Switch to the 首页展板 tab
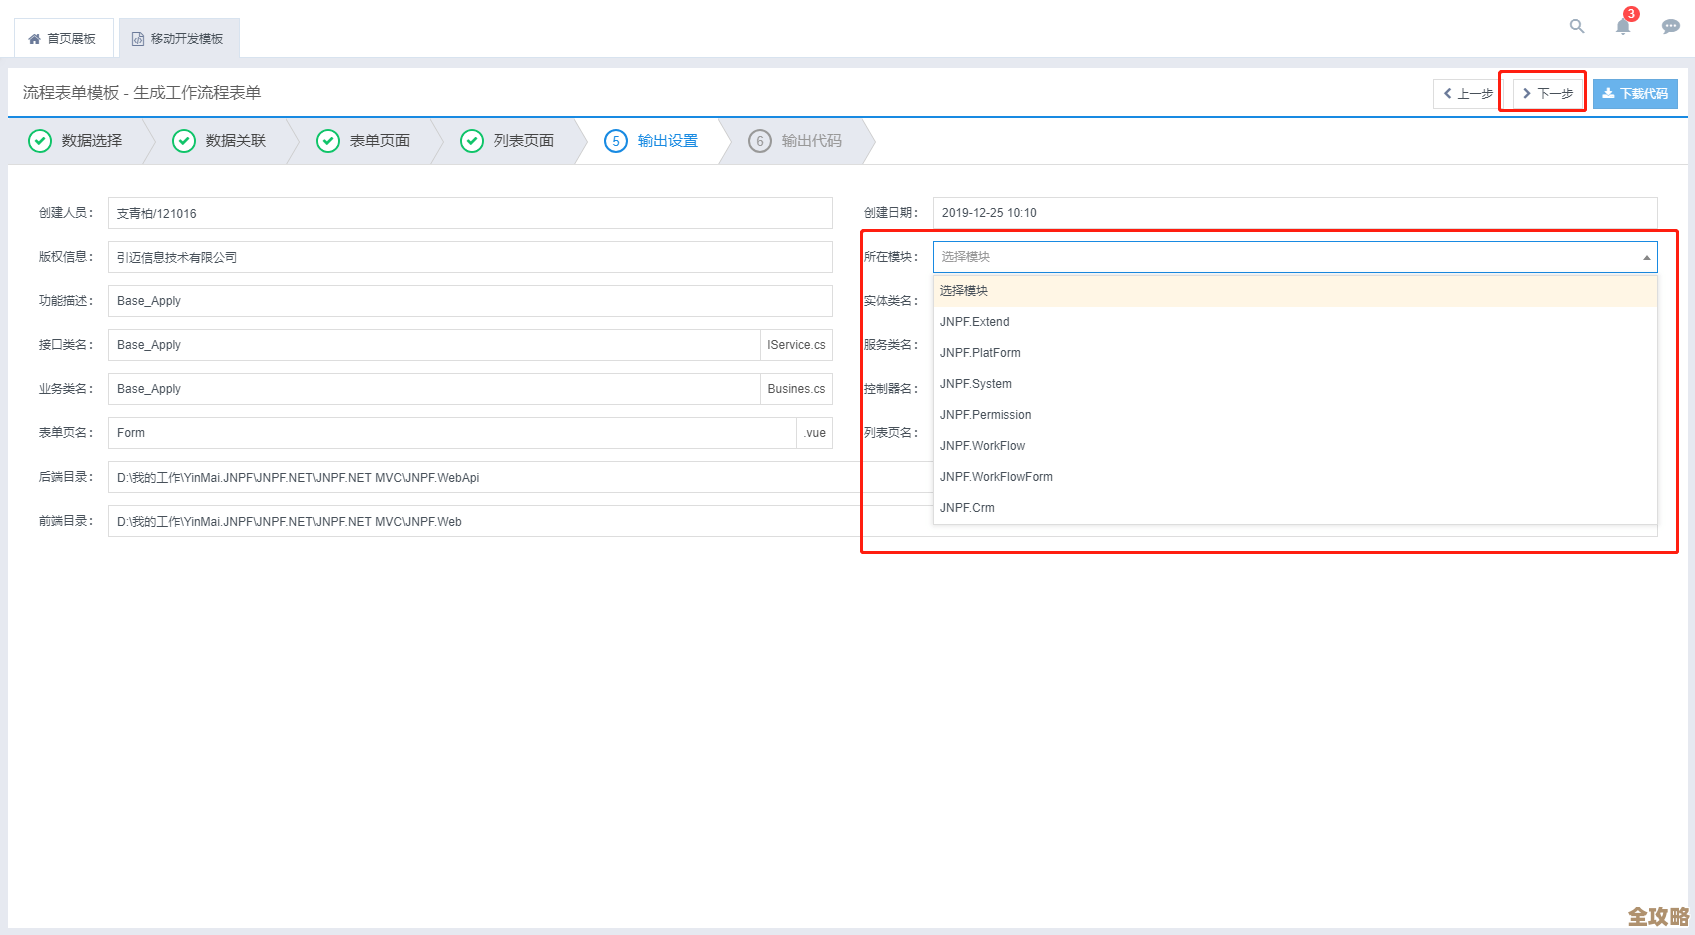This screenshot has height=935, width=1695. (63, 39)
